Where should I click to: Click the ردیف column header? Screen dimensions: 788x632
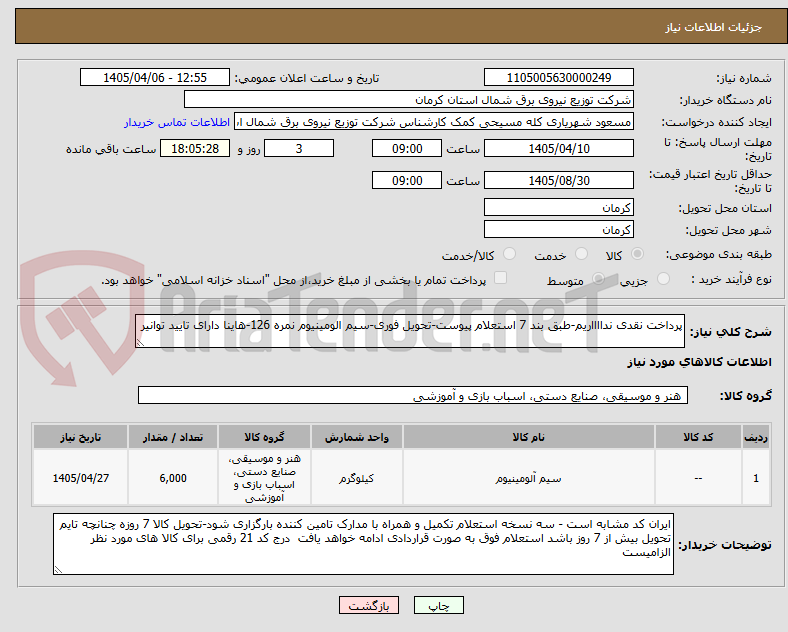pyautogui.click(x=756, y=437)
